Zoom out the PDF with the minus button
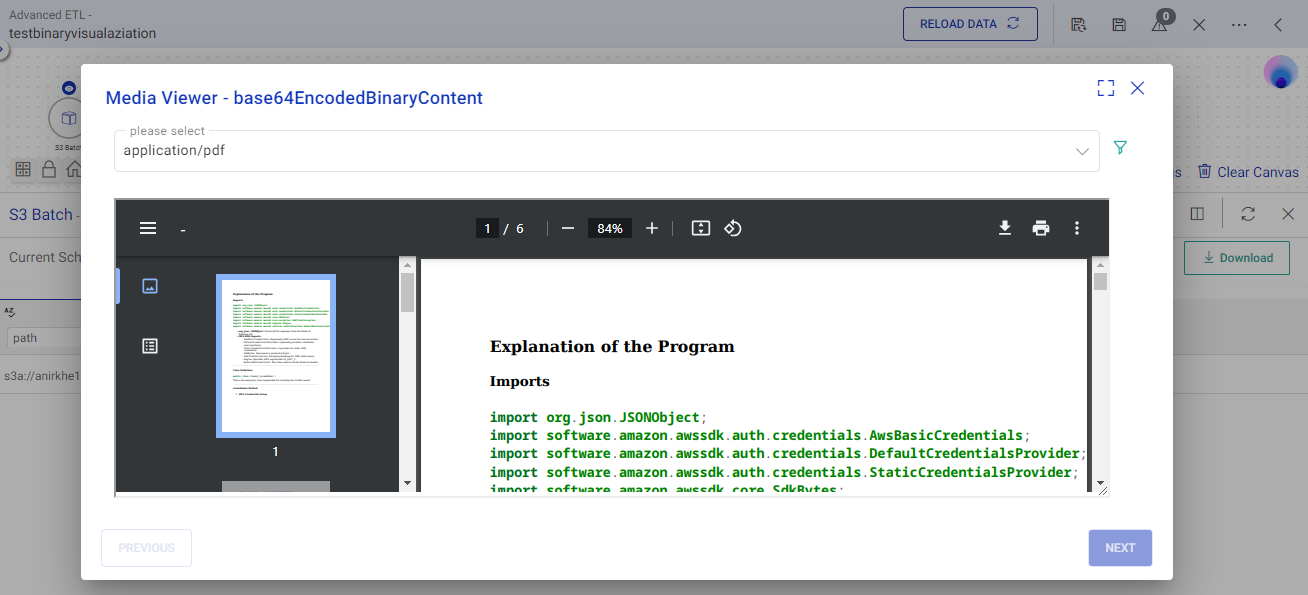Screen dimensions: 1308x595 pos(567,228)
